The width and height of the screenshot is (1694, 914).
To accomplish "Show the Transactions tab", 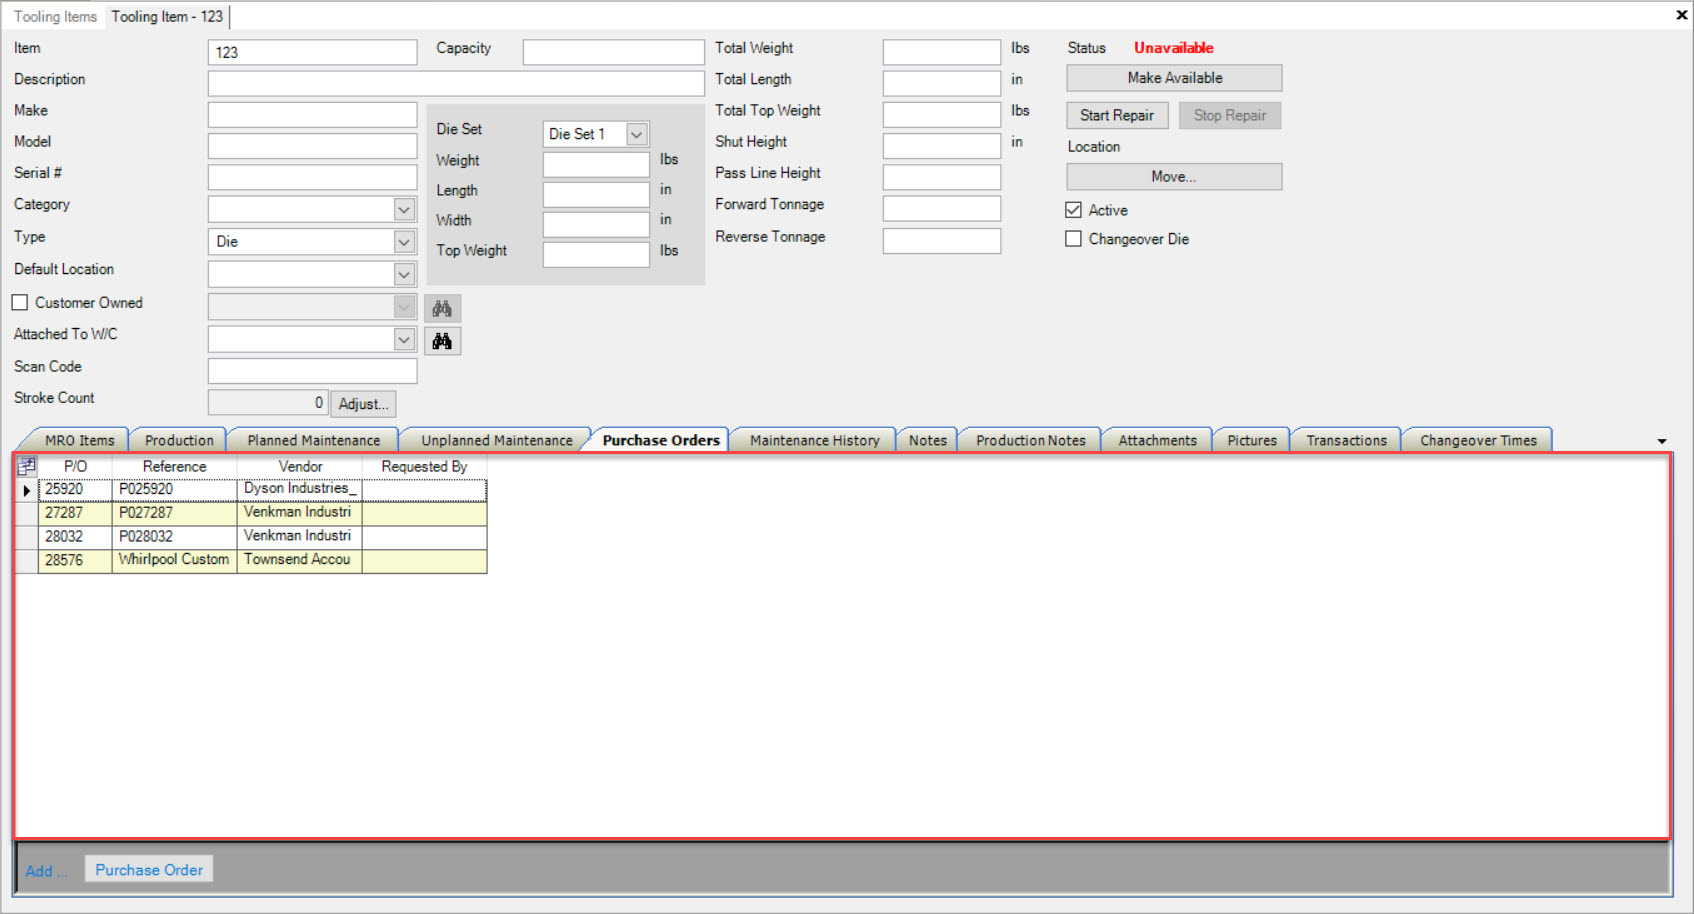I will pos(1347,440).
